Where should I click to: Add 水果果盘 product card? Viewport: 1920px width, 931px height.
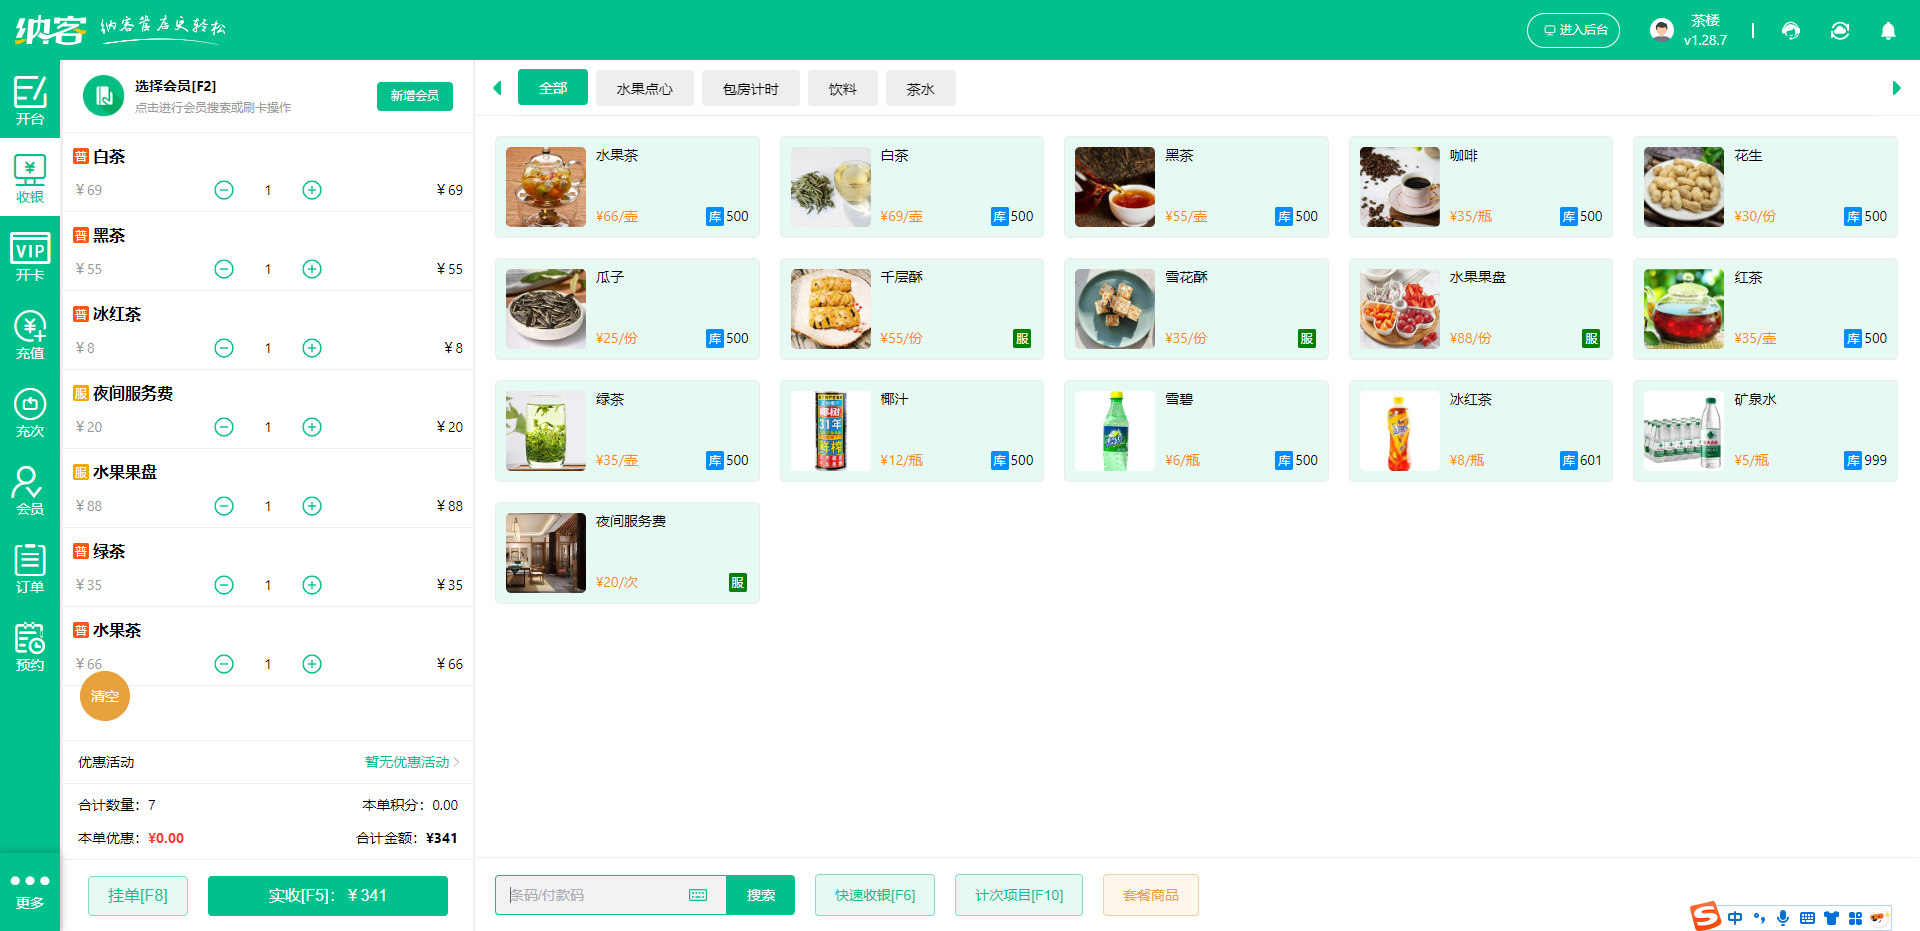pos(1481,309)
